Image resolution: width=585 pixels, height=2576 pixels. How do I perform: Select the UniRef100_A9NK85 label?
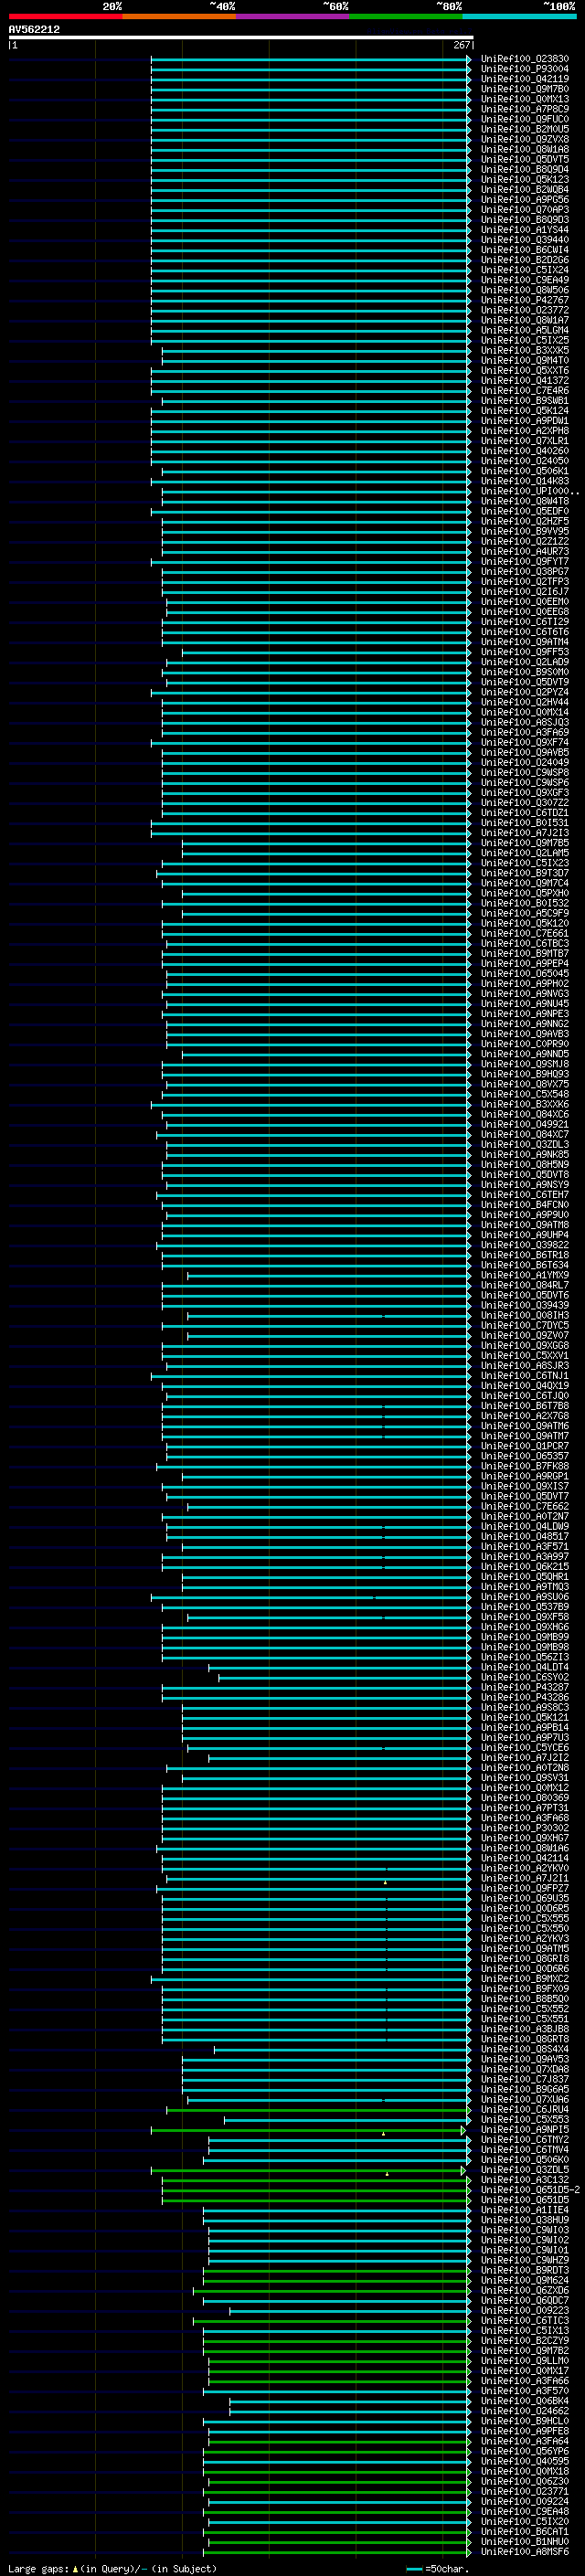tap(524, 1155)
